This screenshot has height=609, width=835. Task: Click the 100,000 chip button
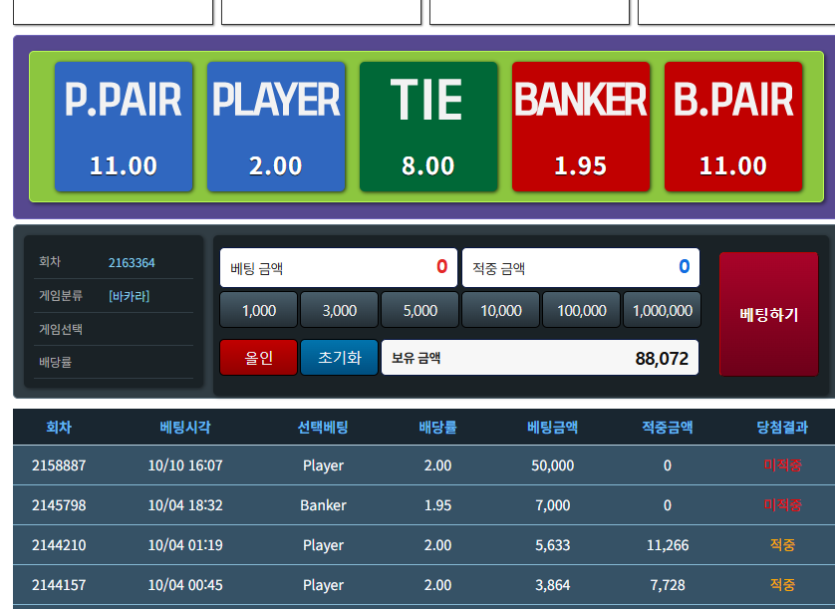582,310
